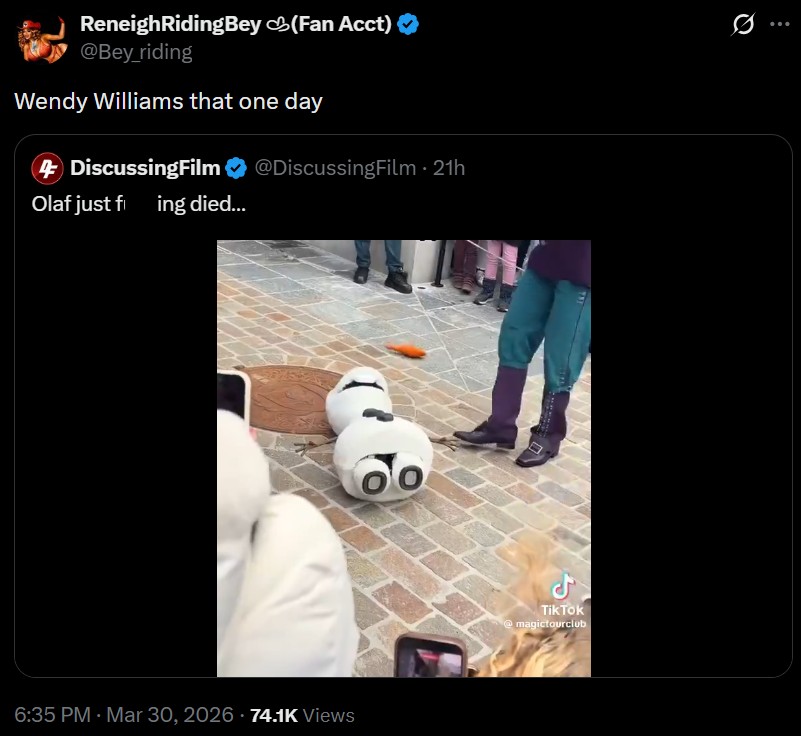Open the @Bey_riding handle link
Image resolution: width=801 pixels, height=736 pixels.
136,51
